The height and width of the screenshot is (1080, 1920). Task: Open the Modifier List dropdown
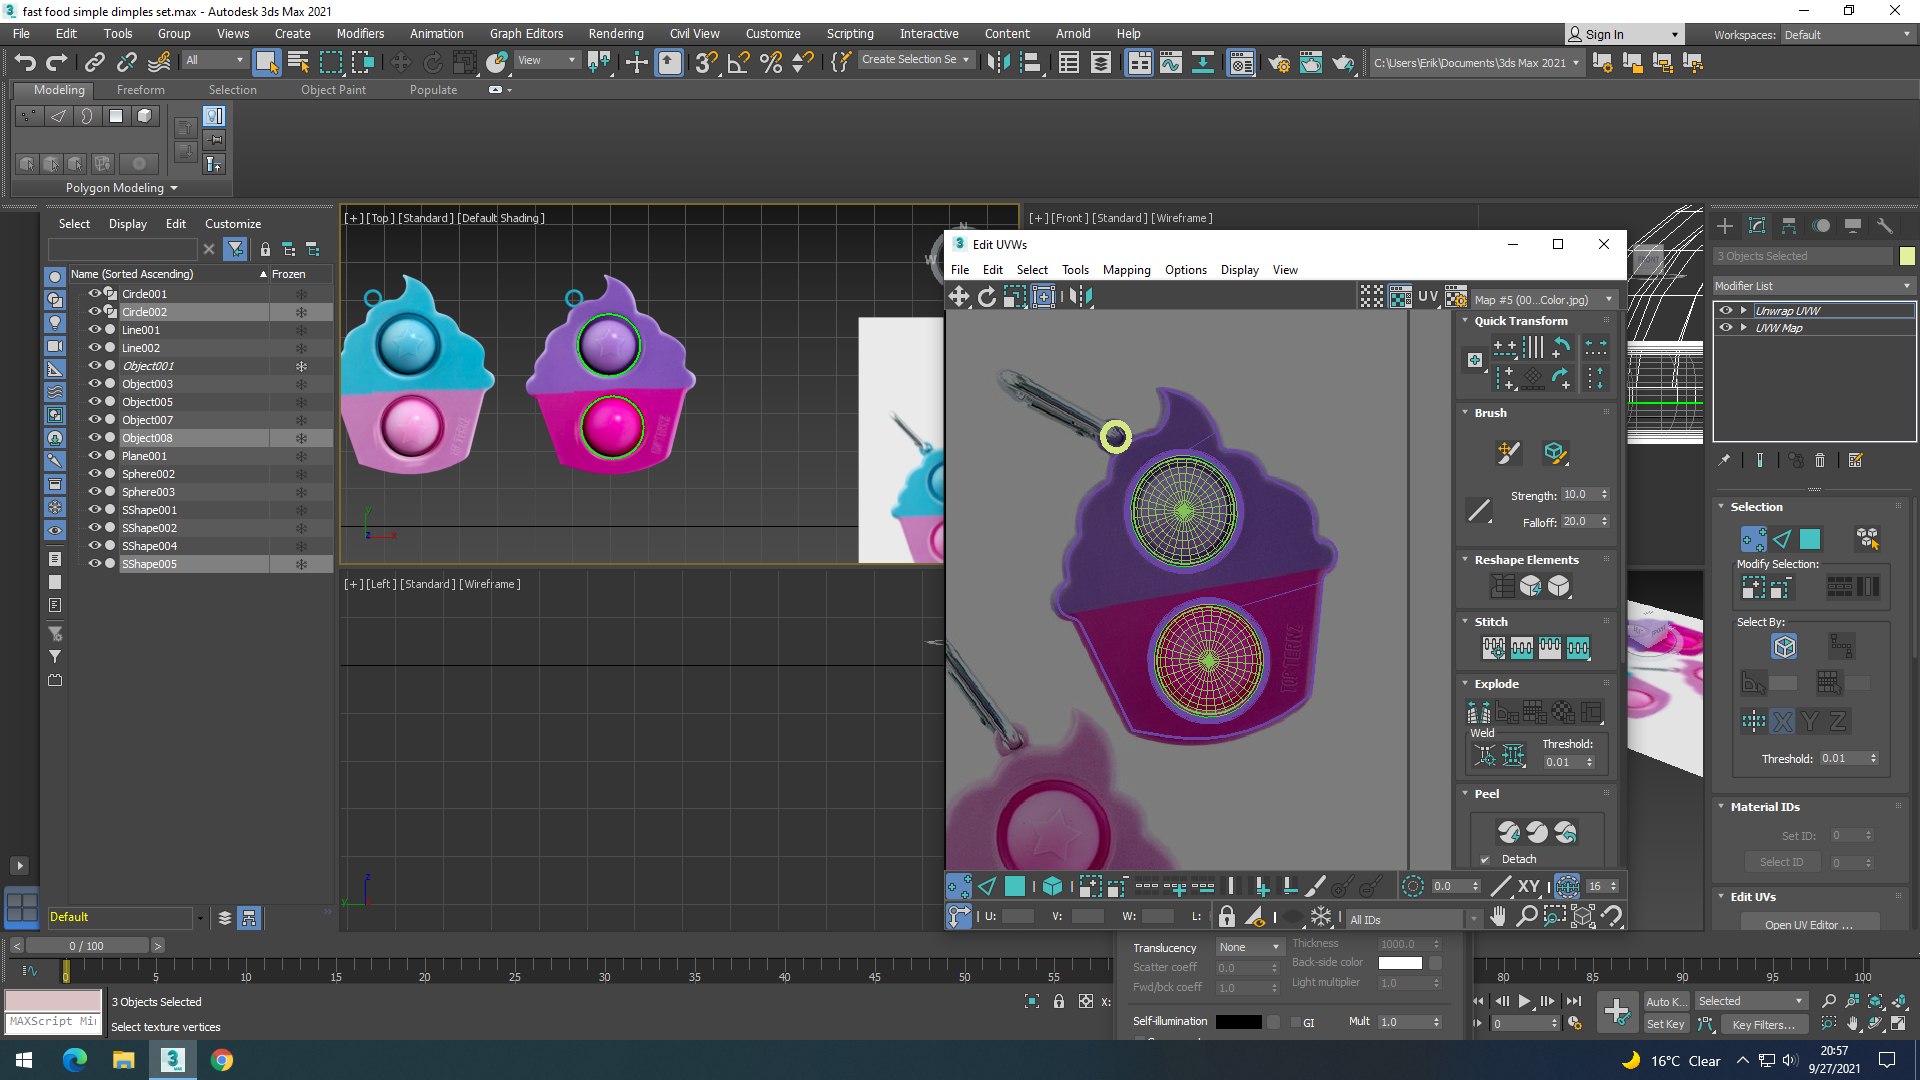(x=1813, y=286)
